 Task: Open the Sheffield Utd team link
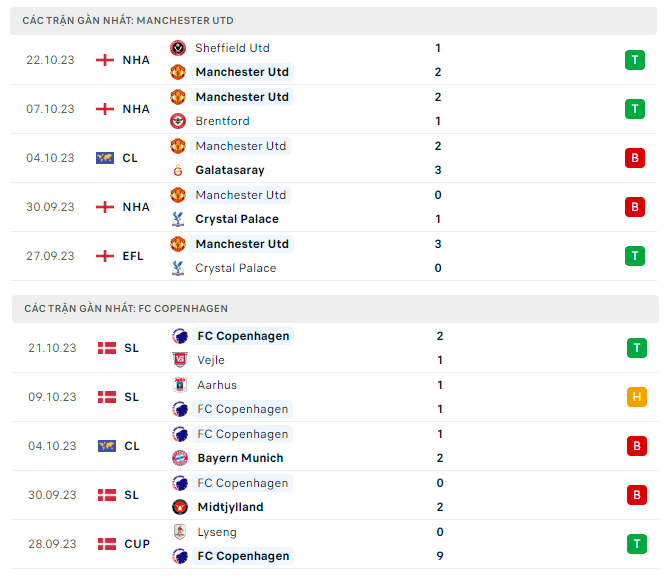[232, 48]
